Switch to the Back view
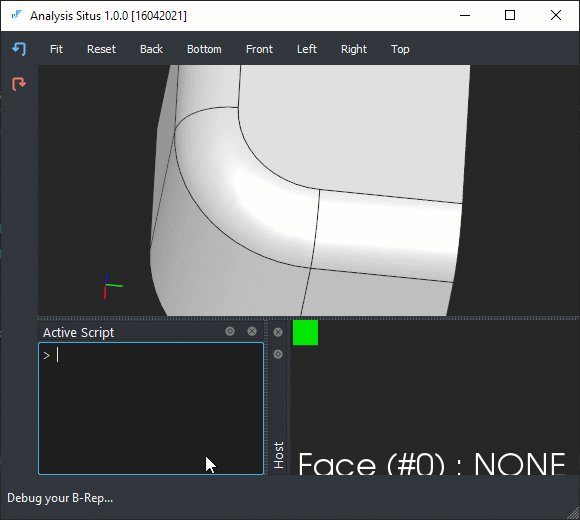Screen dimensions: 580x520 [x=151, y=49]
